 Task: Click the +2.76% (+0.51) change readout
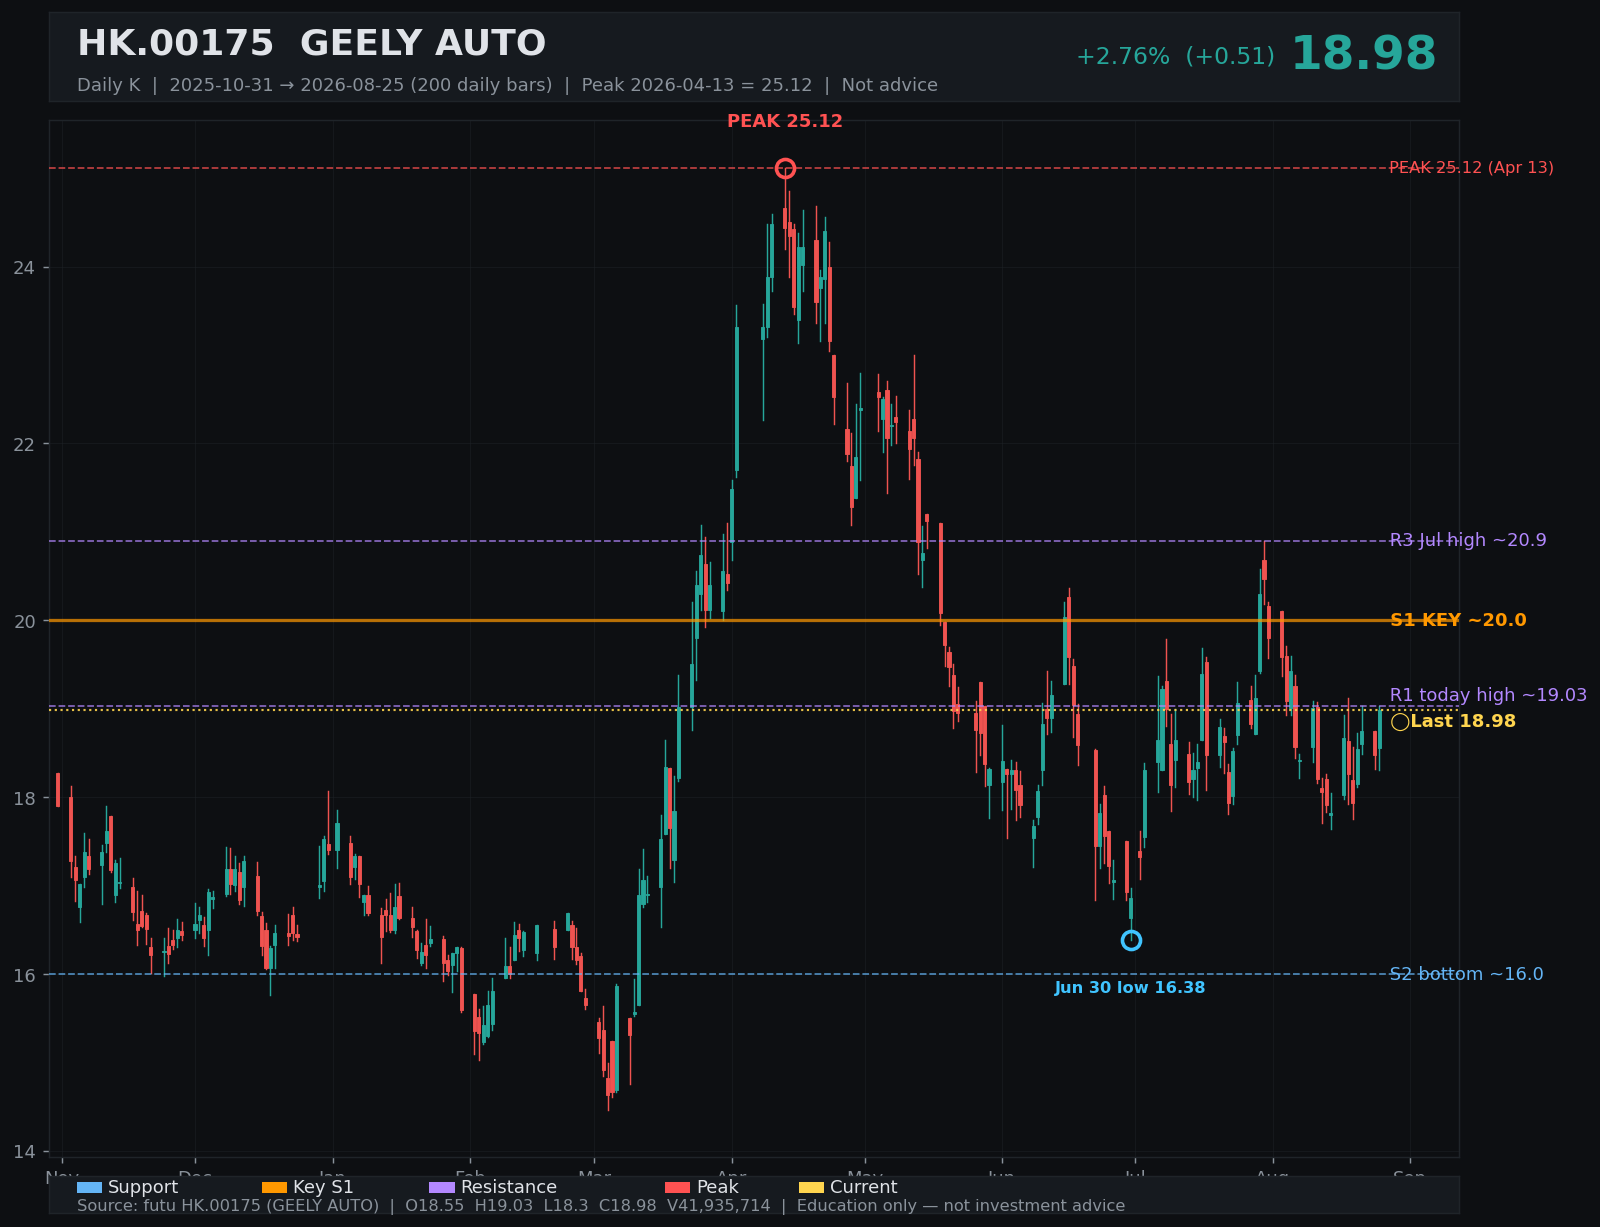point(1175,57)
